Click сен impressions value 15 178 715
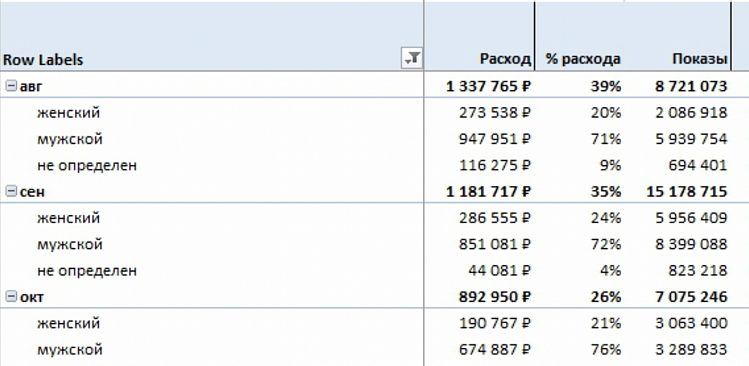Image resolution: width=749 pixels, height=366 pixels. click(x=687, y=191)
